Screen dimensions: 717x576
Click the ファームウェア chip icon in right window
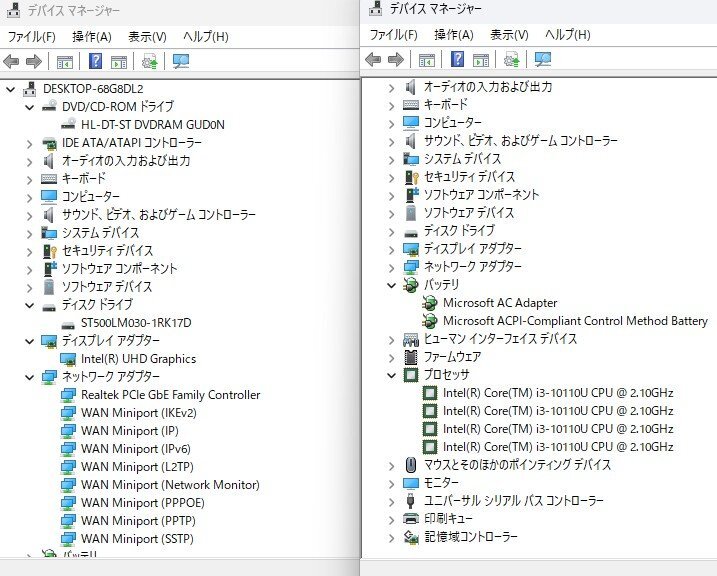point(411,357)
